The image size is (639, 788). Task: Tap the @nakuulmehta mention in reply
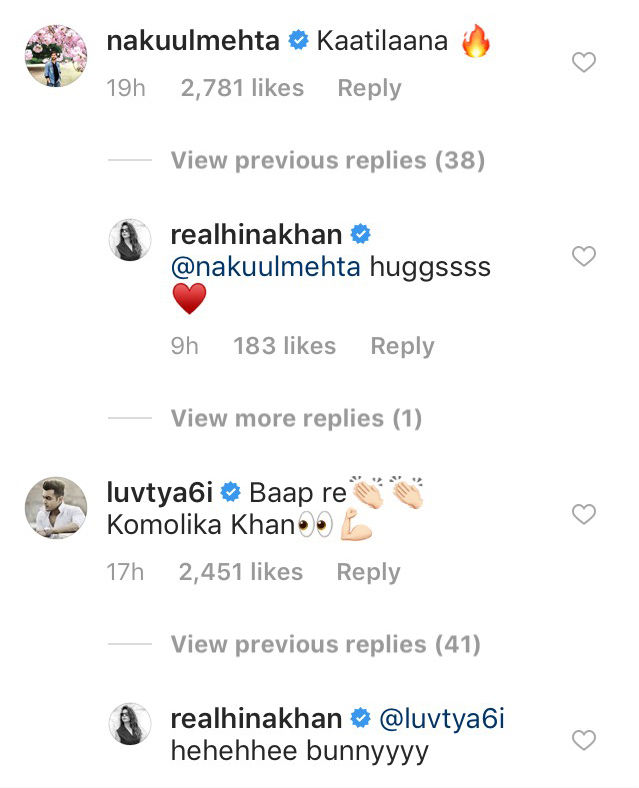point(265,269)
